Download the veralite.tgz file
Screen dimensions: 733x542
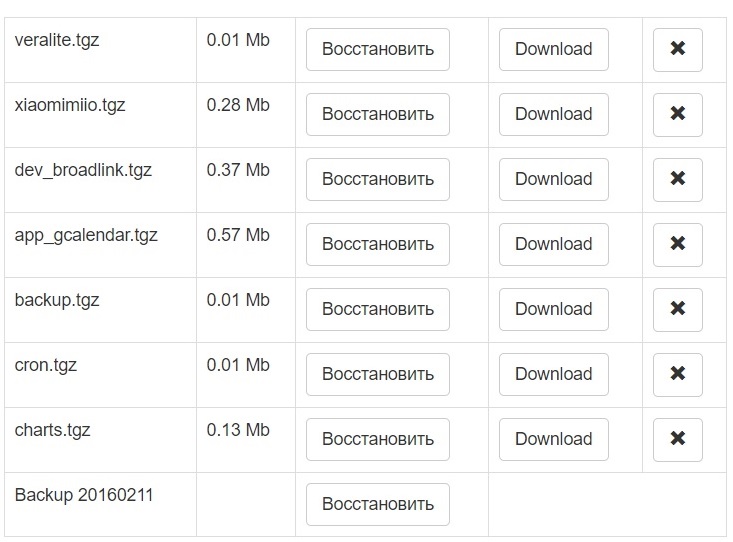tap(553, 49)
